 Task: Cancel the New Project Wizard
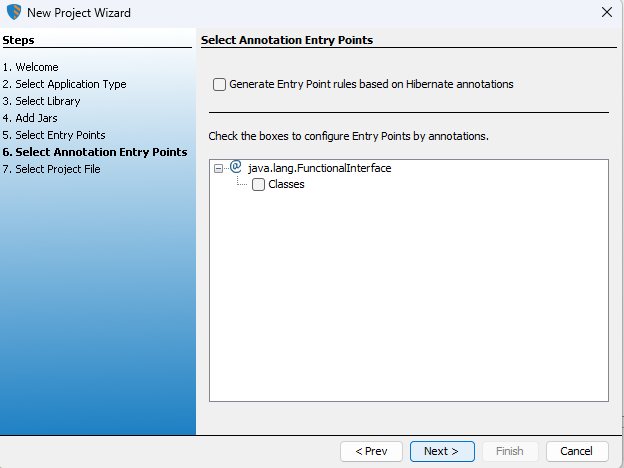(x=577, y=451)
